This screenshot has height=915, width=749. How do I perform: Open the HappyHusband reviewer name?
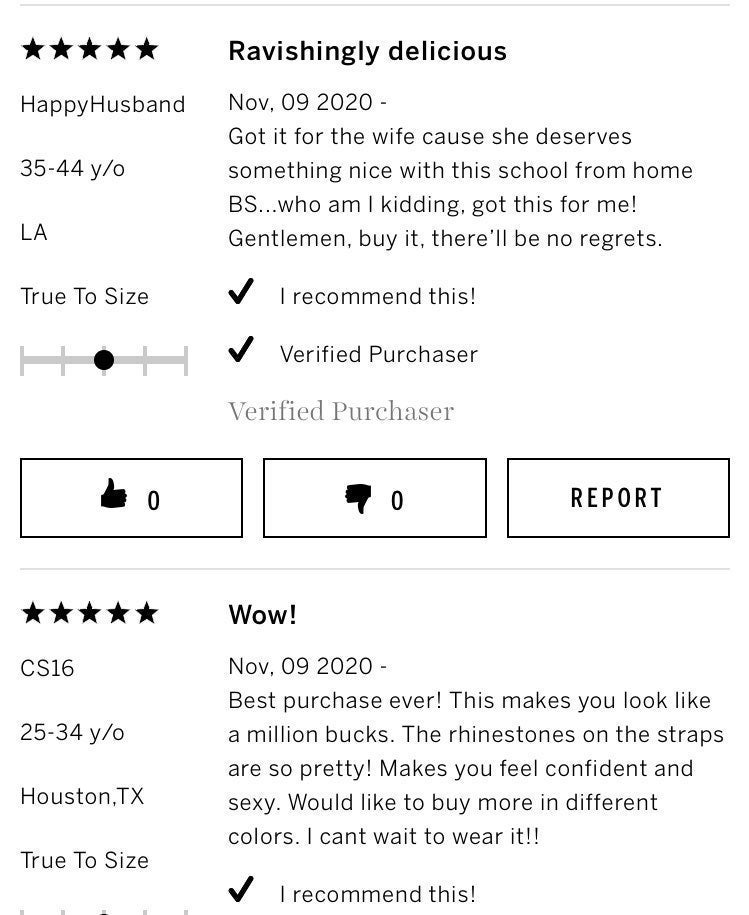pyautogui.click(x=103, y=104)
